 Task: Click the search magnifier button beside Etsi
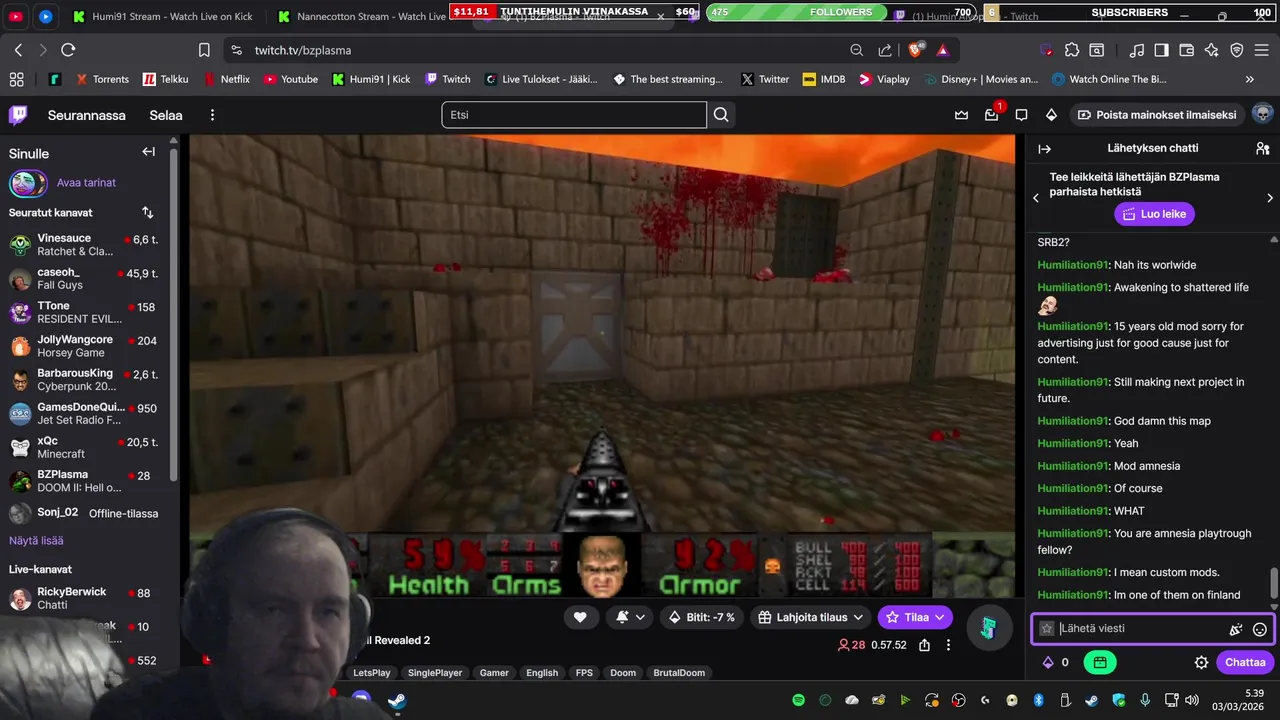(x=721, y=115)
